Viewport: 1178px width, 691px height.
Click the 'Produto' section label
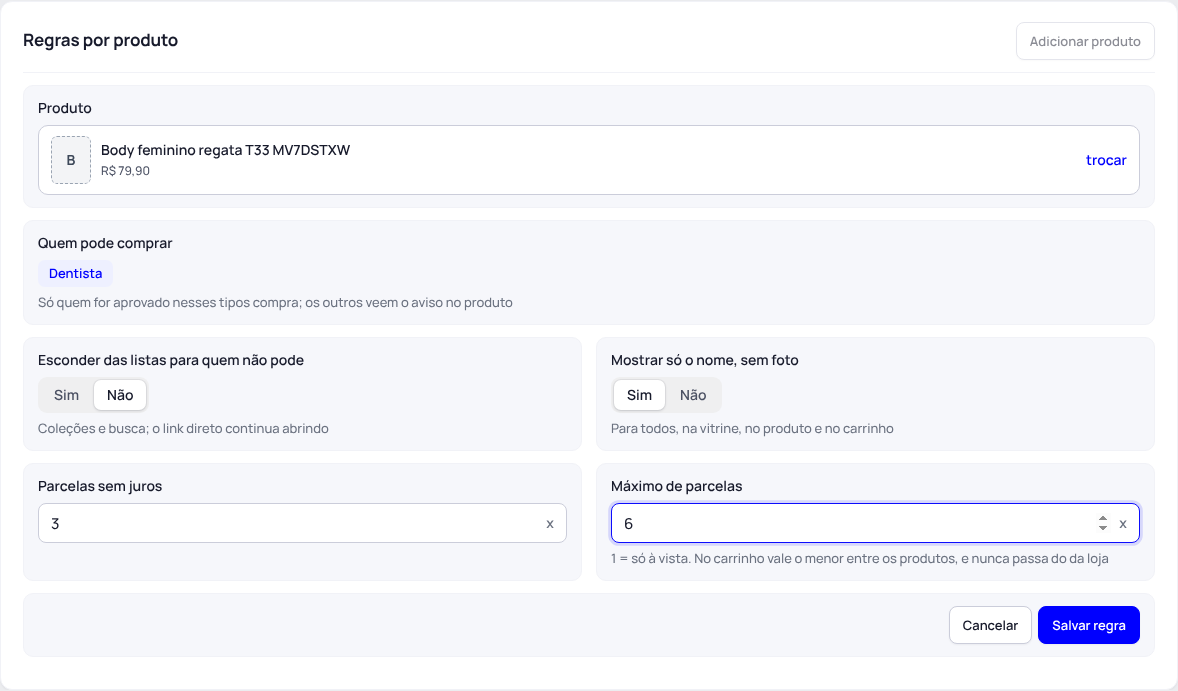(65, 108)
